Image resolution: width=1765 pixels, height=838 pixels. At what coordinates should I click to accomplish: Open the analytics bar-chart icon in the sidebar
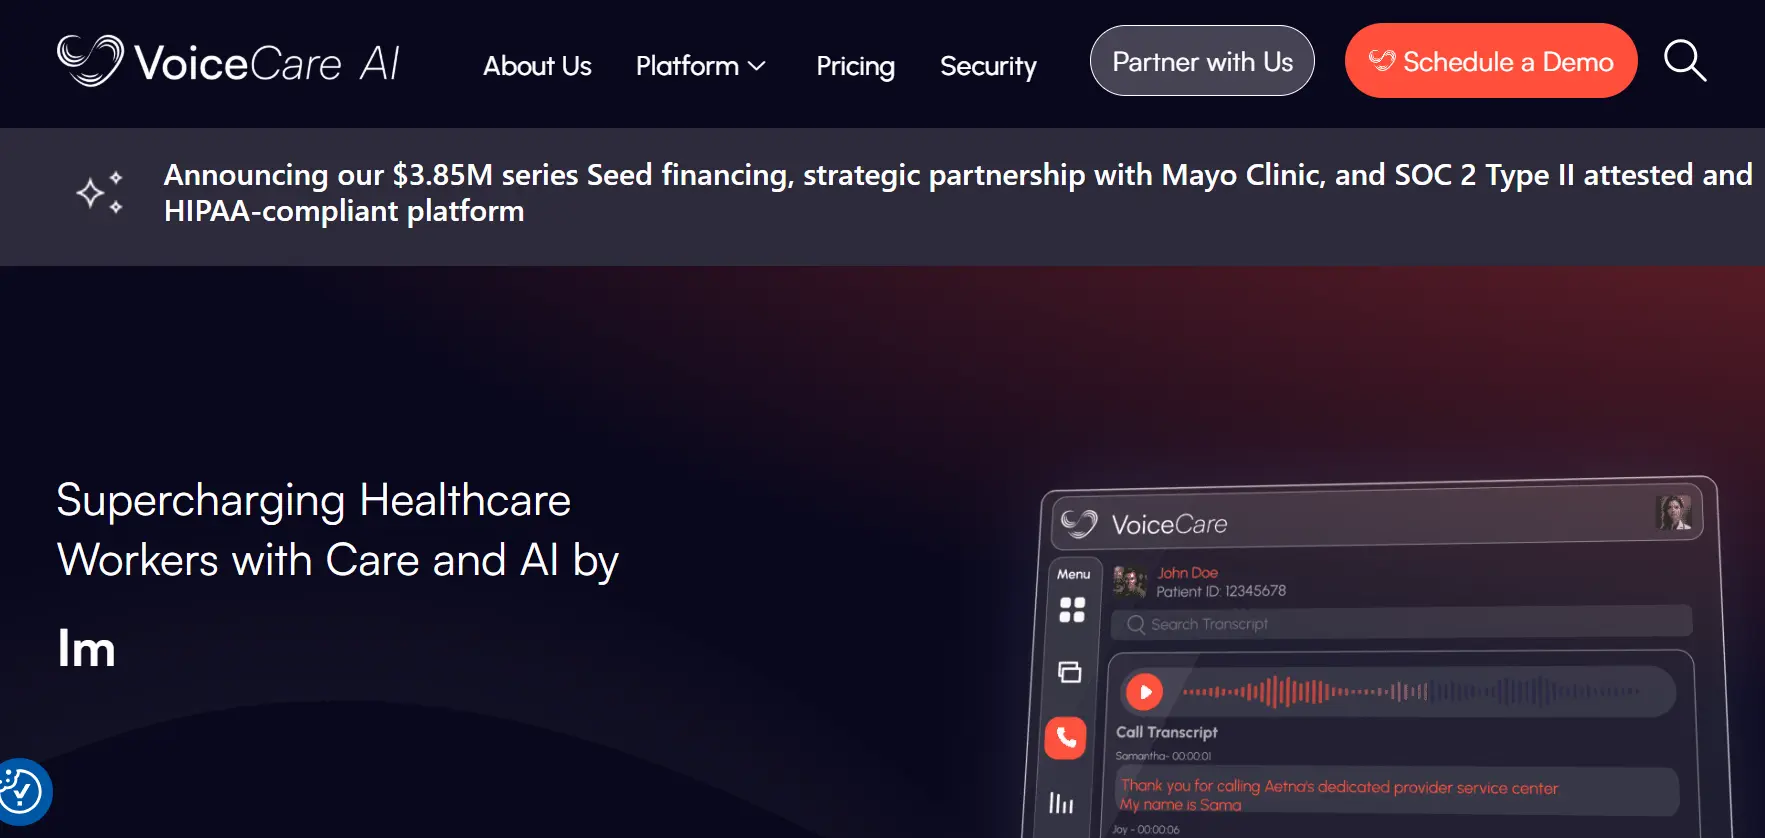coord(1060,801)
